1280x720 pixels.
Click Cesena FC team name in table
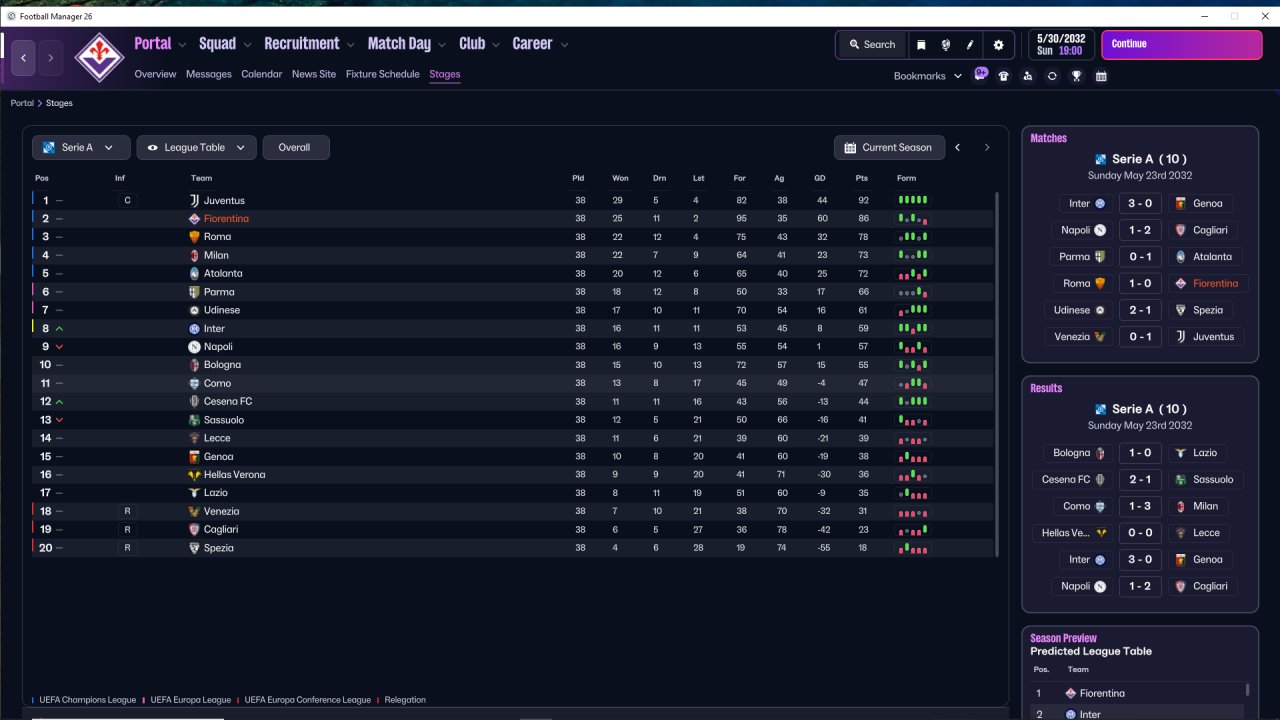click(228, 402)
